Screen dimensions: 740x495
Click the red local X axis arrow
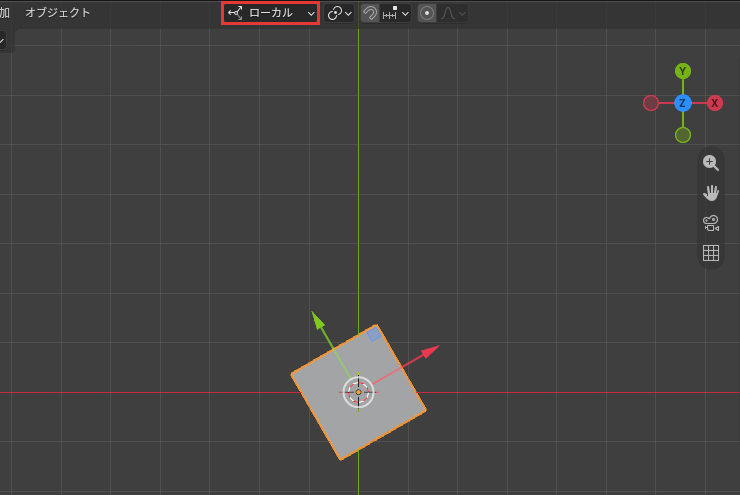pos(429,352)
